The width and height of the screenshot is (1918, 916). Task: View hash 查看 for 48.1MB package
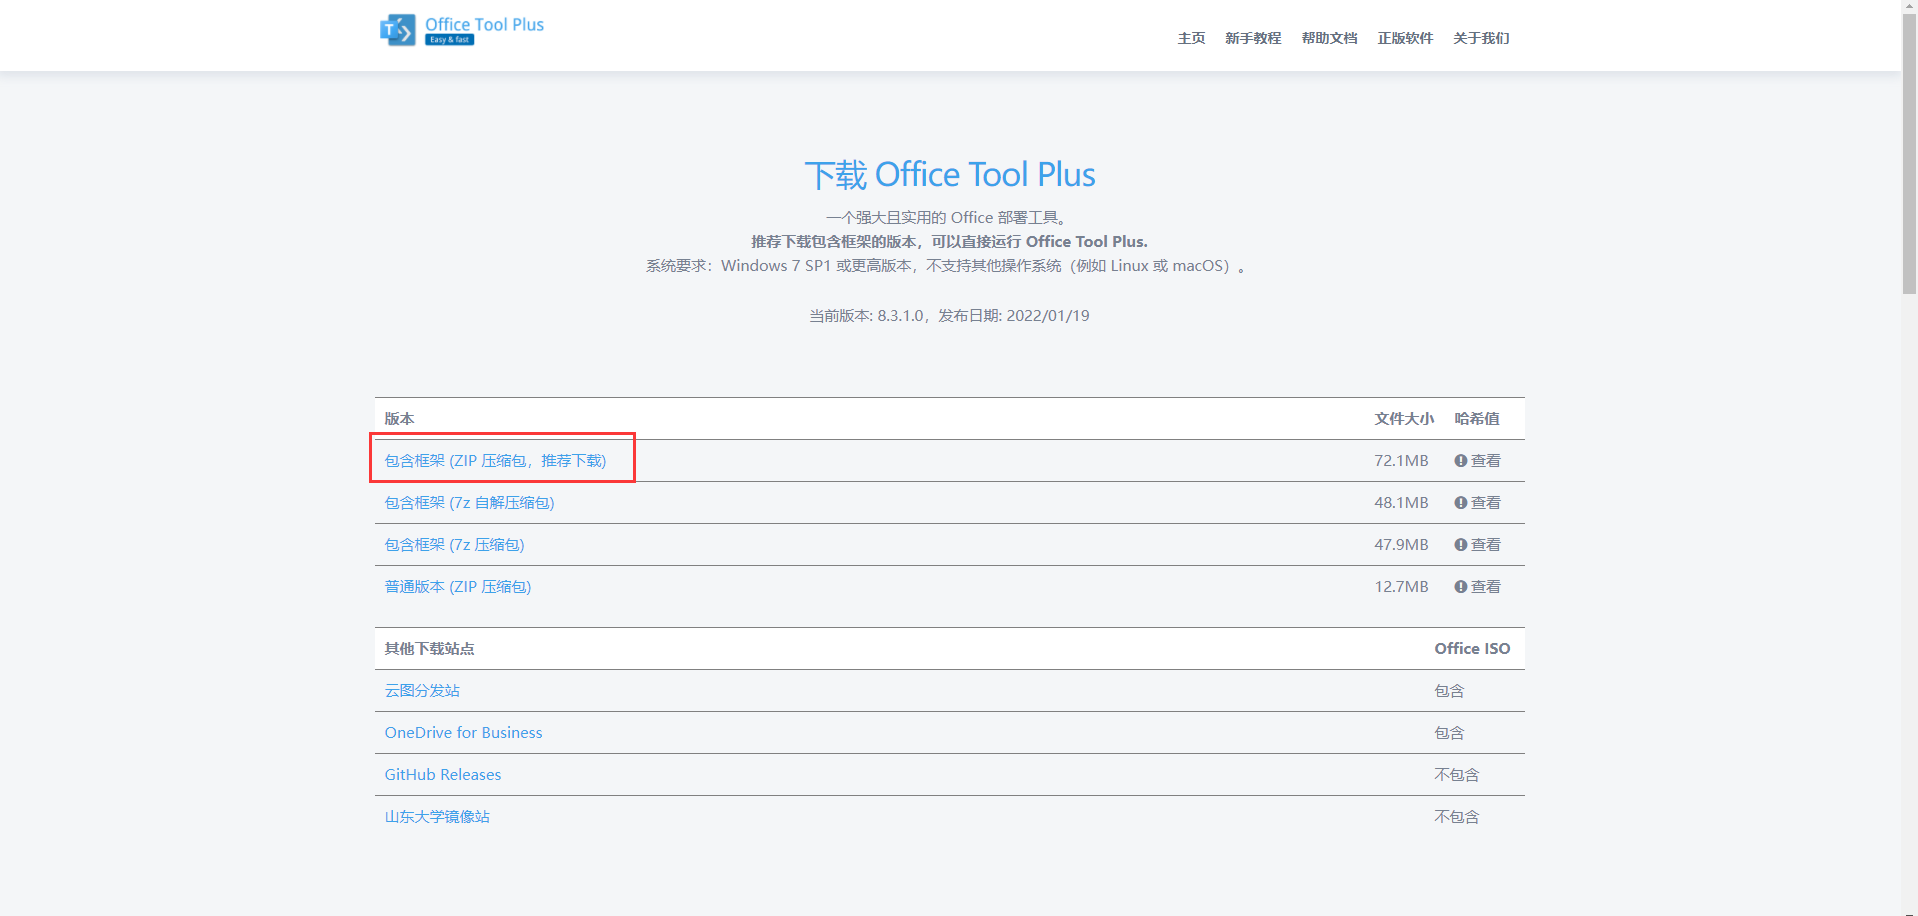(x=1477, y=503)
